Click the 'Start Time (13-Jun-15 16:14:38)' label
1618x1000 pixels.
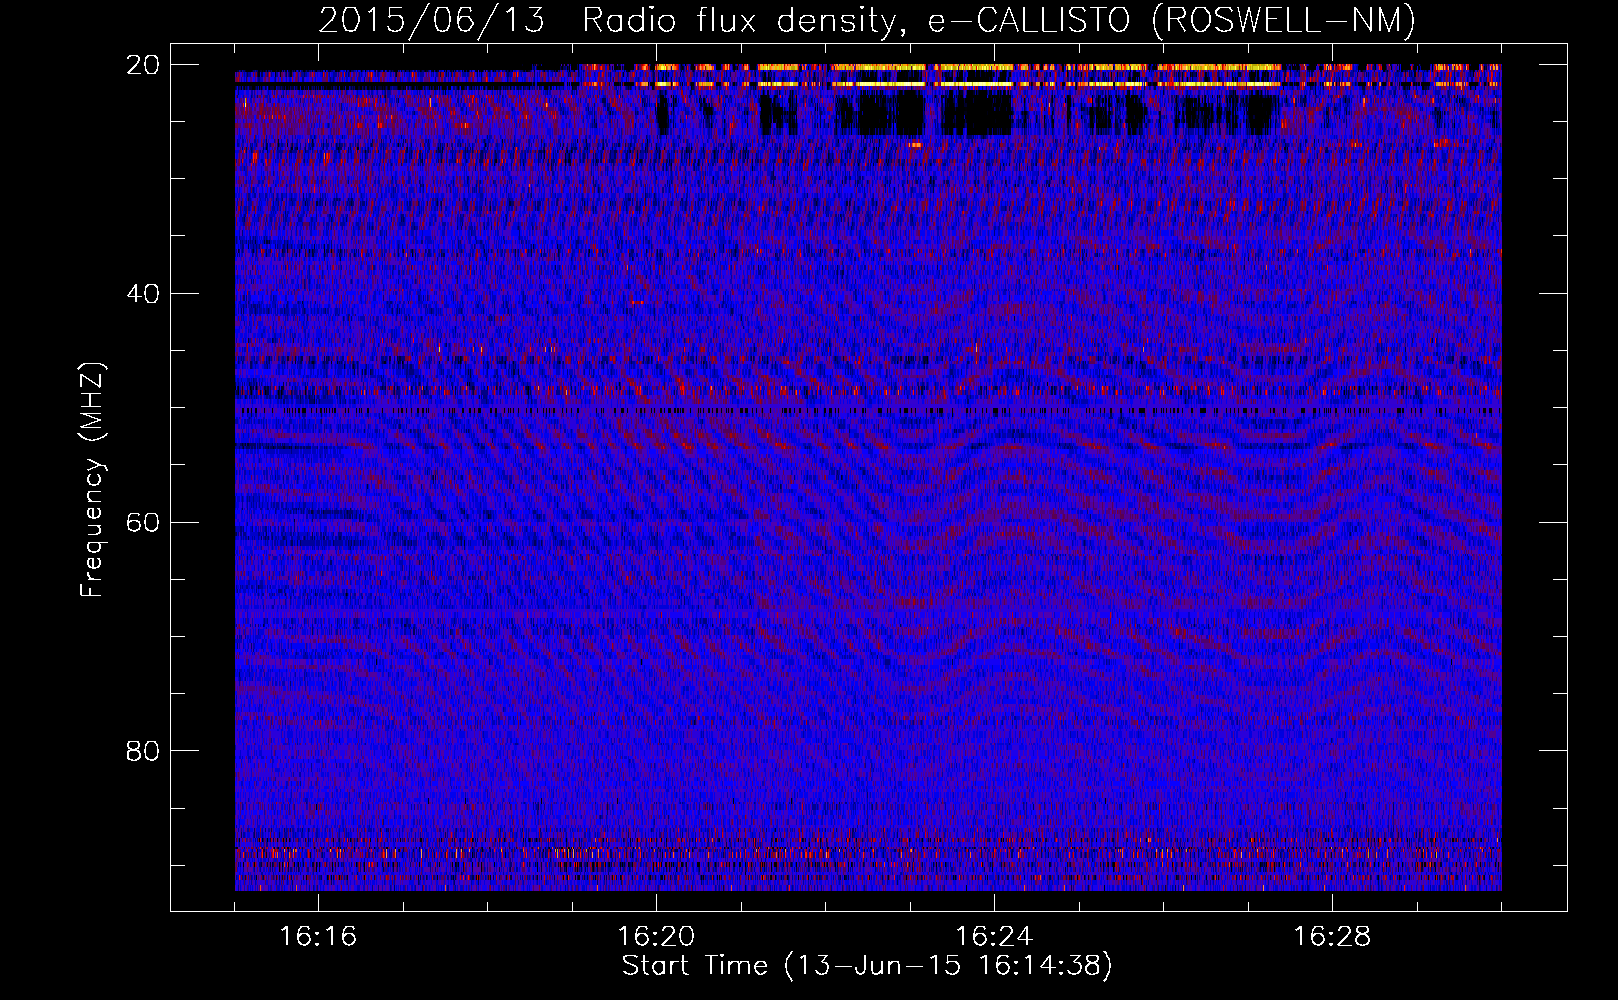pyautogui.click(x=867, y=966)
